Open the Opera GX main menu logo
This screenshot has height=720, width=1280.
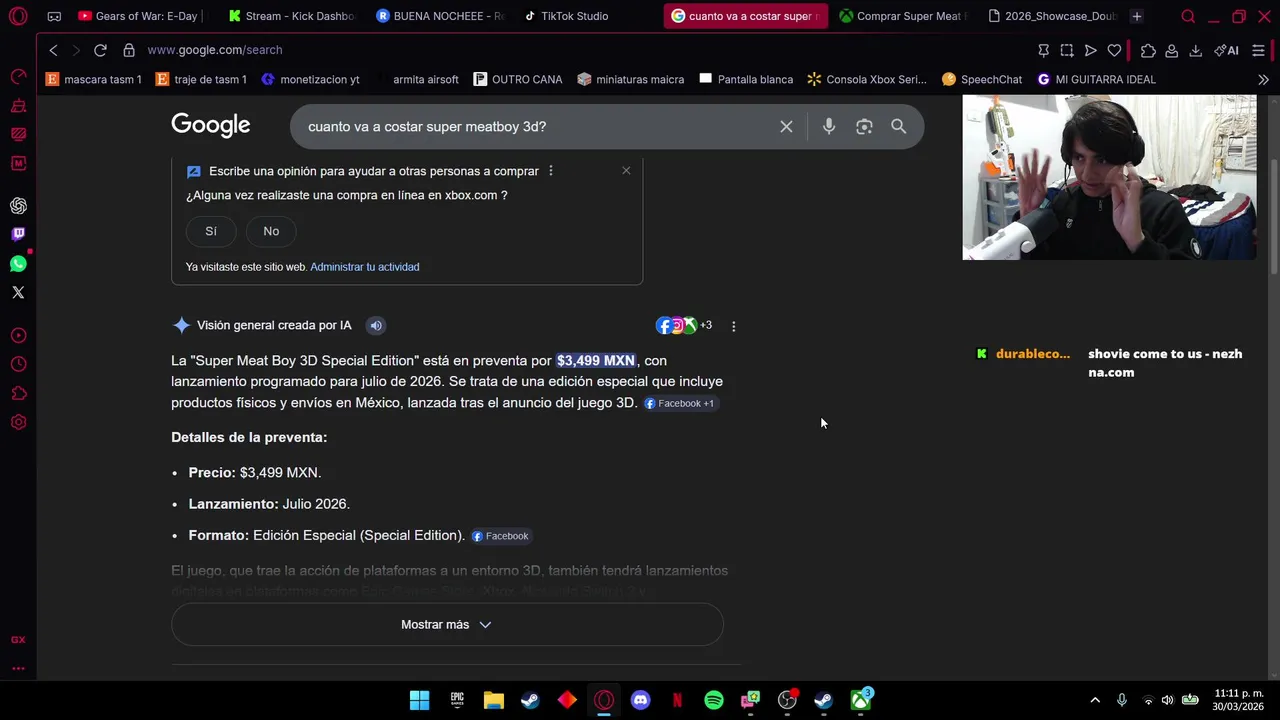click(x=18, y=16)
